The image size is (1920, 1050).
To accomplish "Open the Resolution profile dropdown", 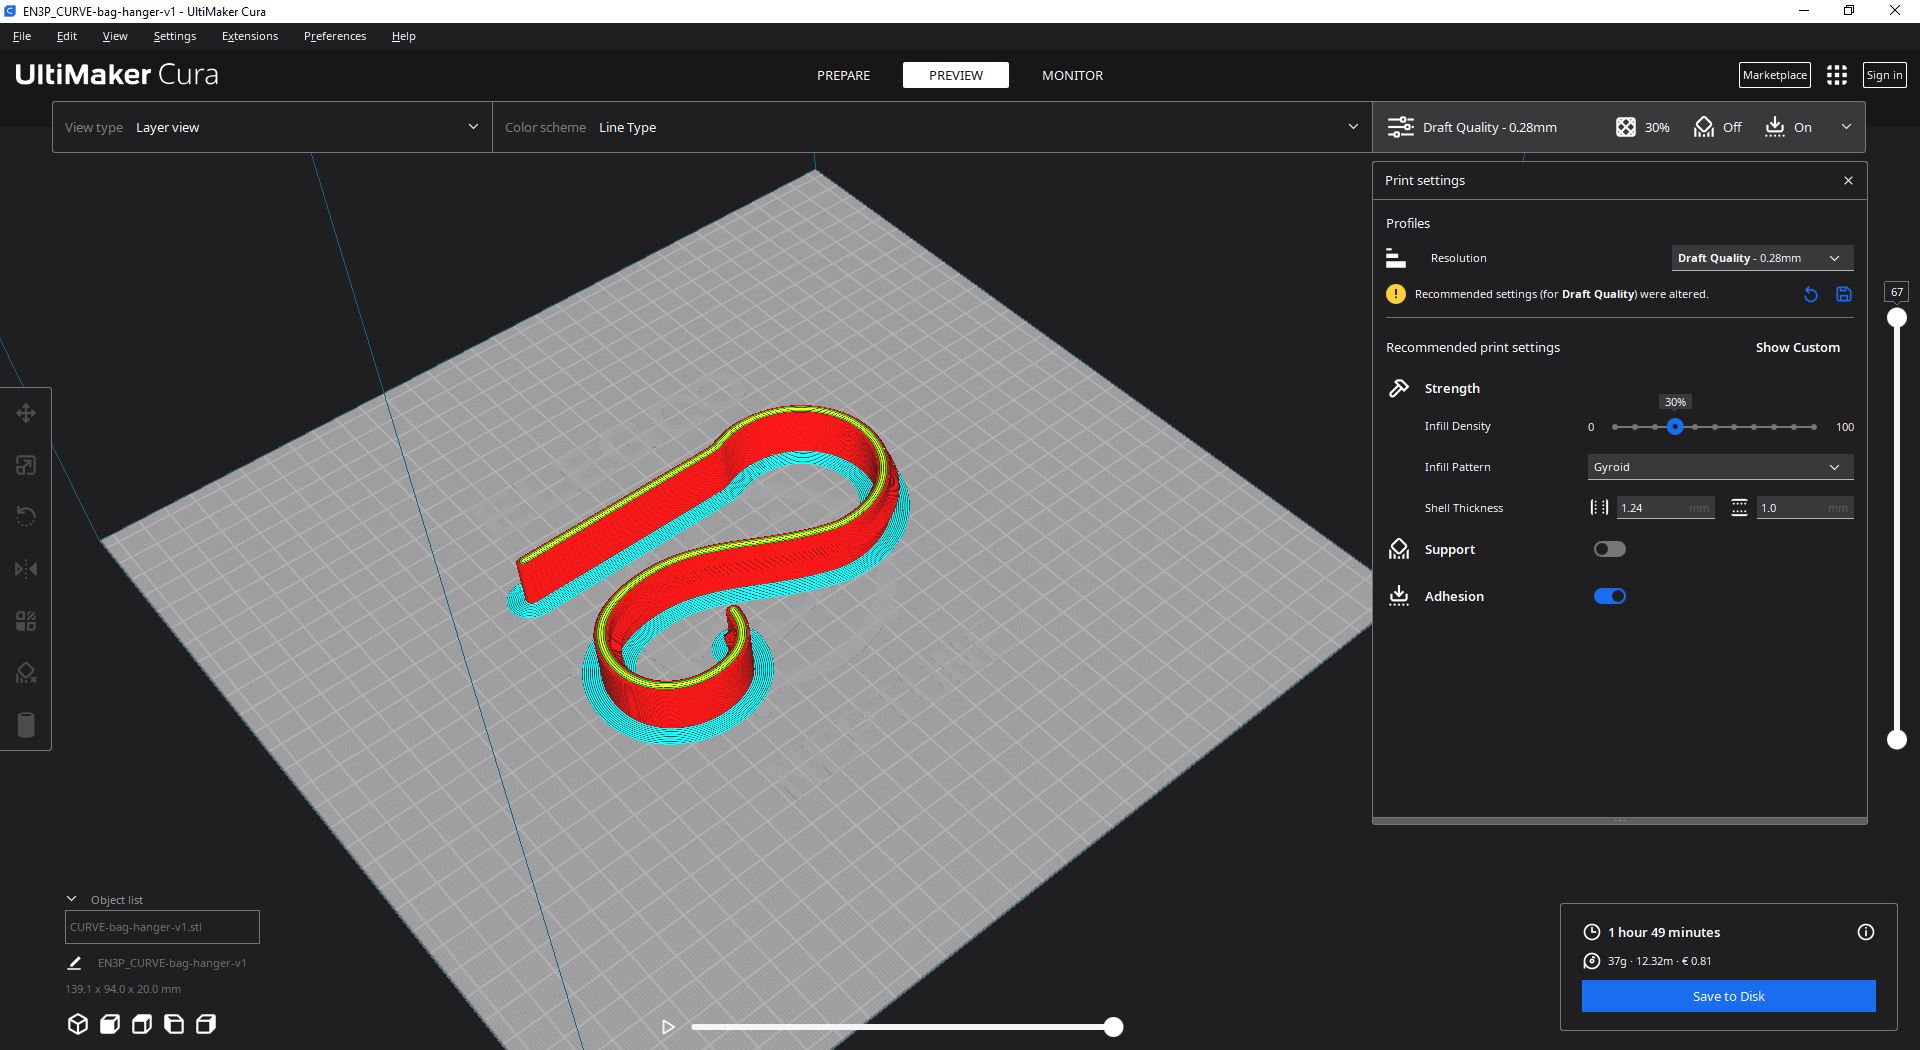I will click(x=1761, y=258).
